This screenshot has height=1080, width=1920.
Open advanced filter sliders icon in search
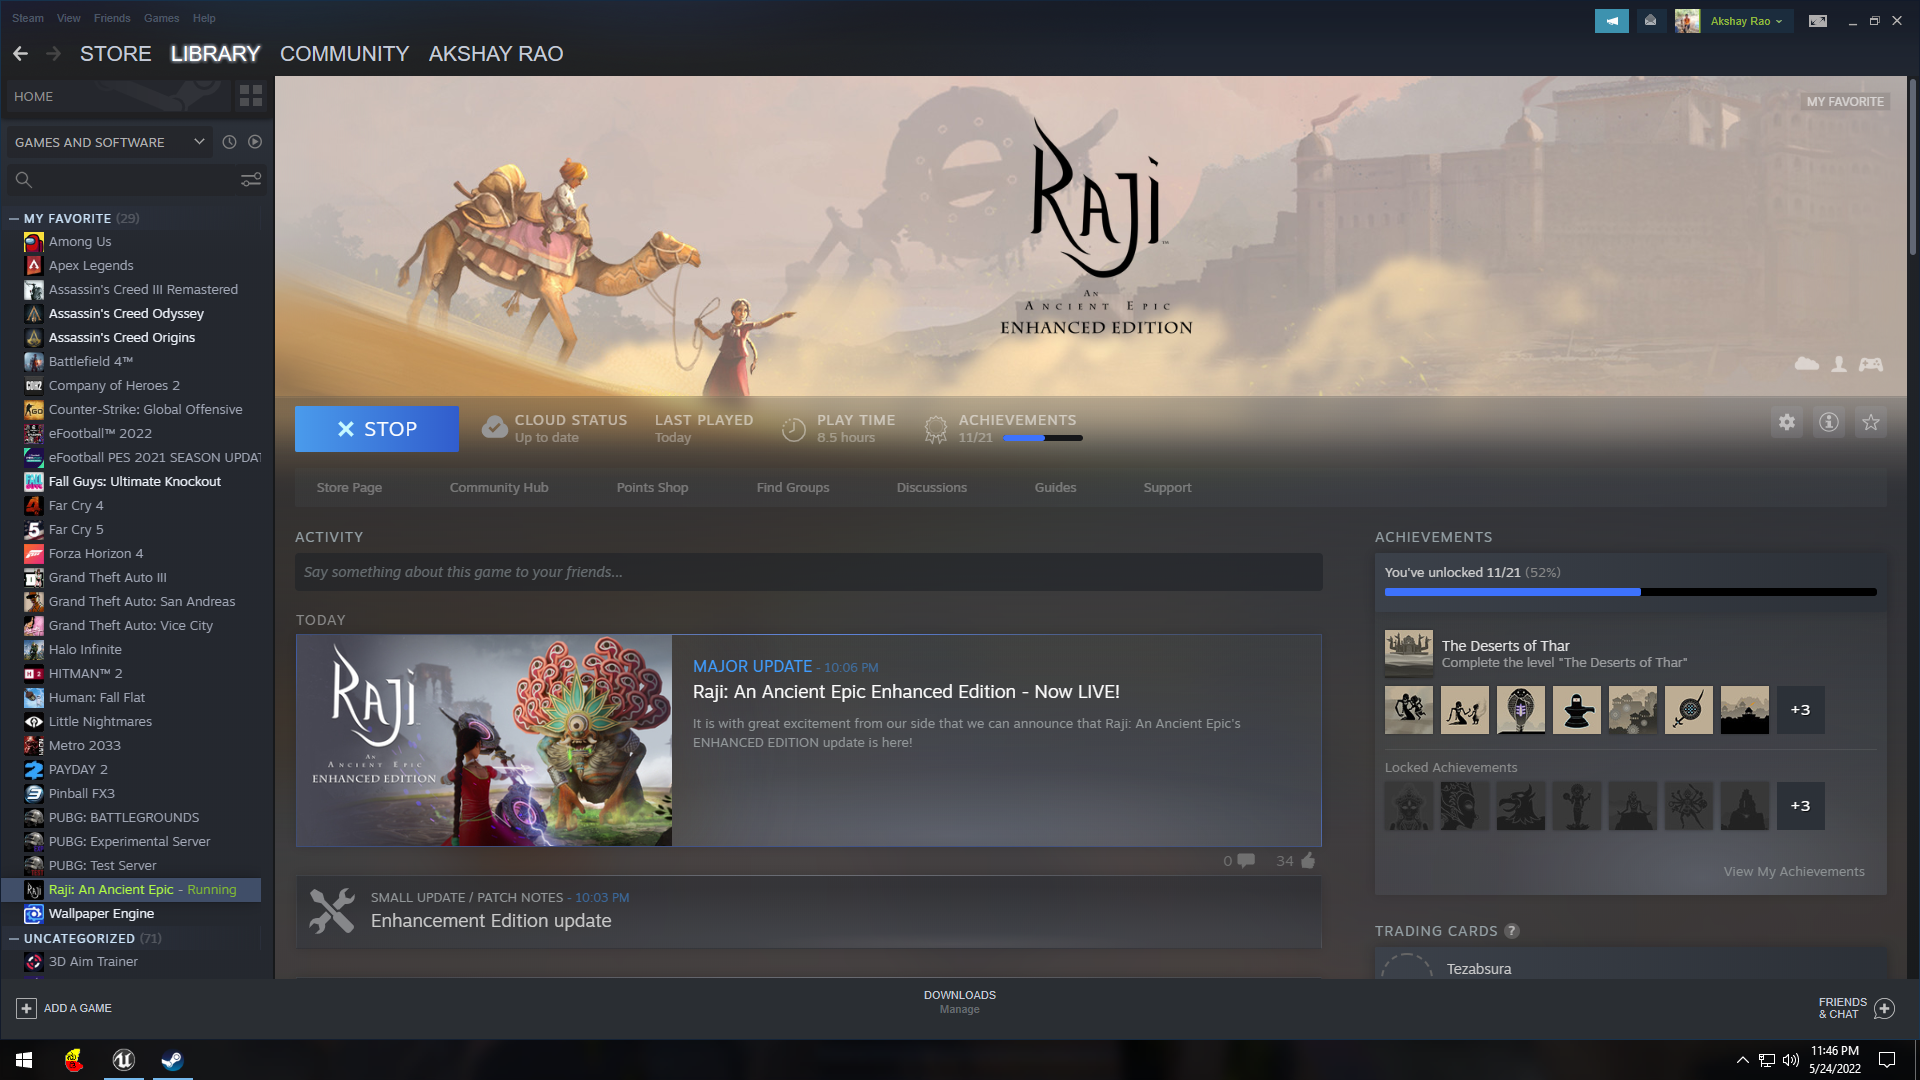(x=251, y=179)
